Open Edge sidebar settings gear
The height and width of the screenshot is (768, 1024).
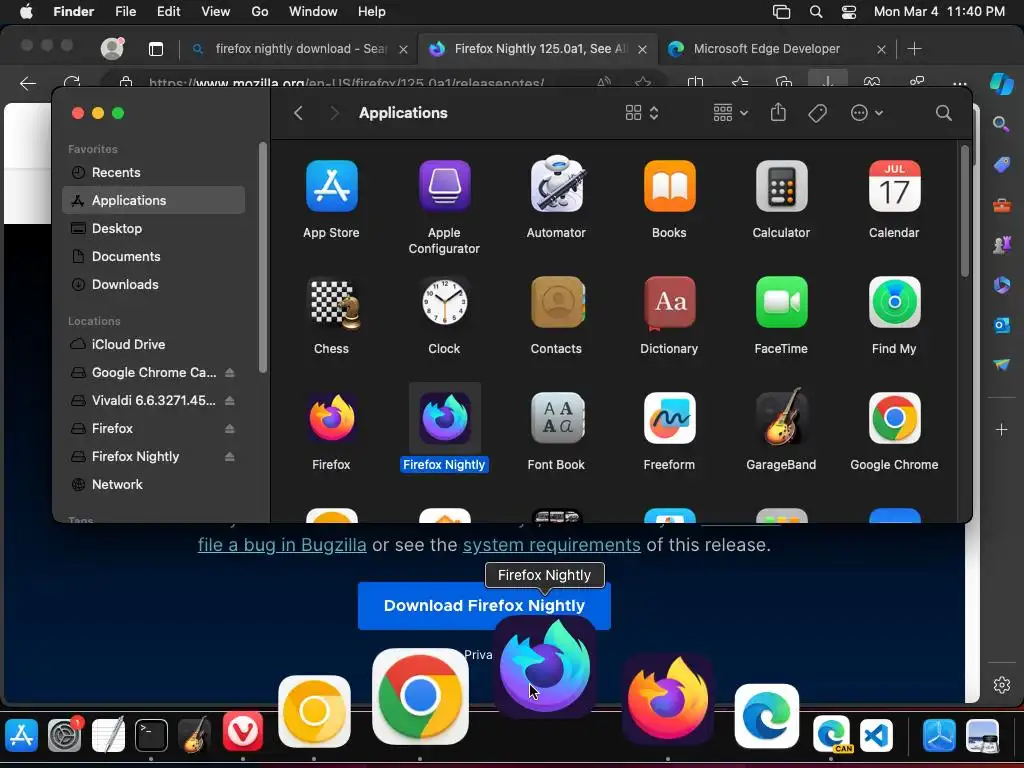pos(1002,685)
